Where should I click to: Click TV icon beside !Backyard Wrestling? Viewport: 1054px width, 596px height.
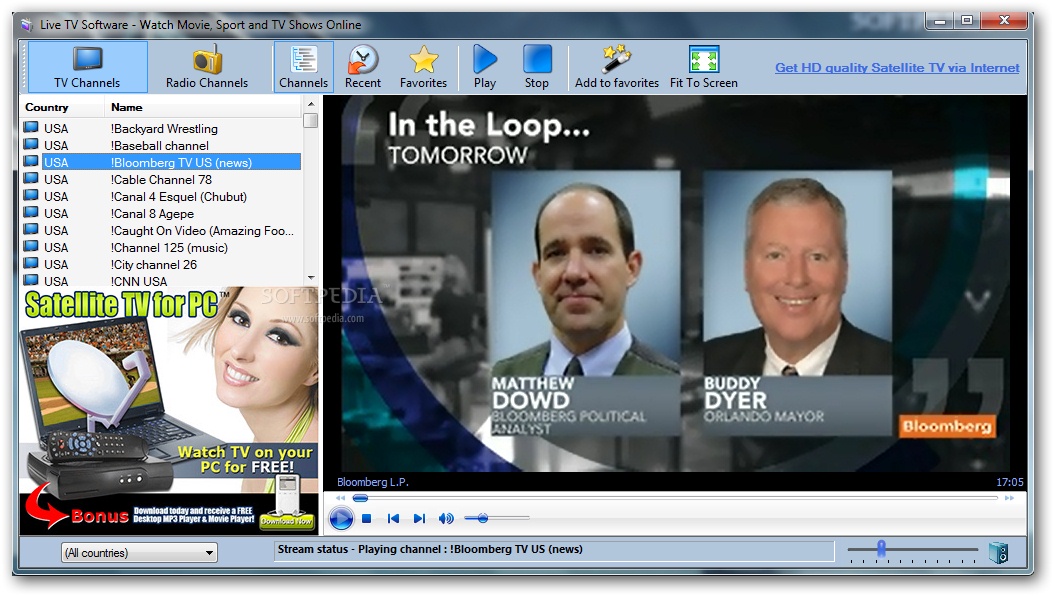(x=31, y=127)
